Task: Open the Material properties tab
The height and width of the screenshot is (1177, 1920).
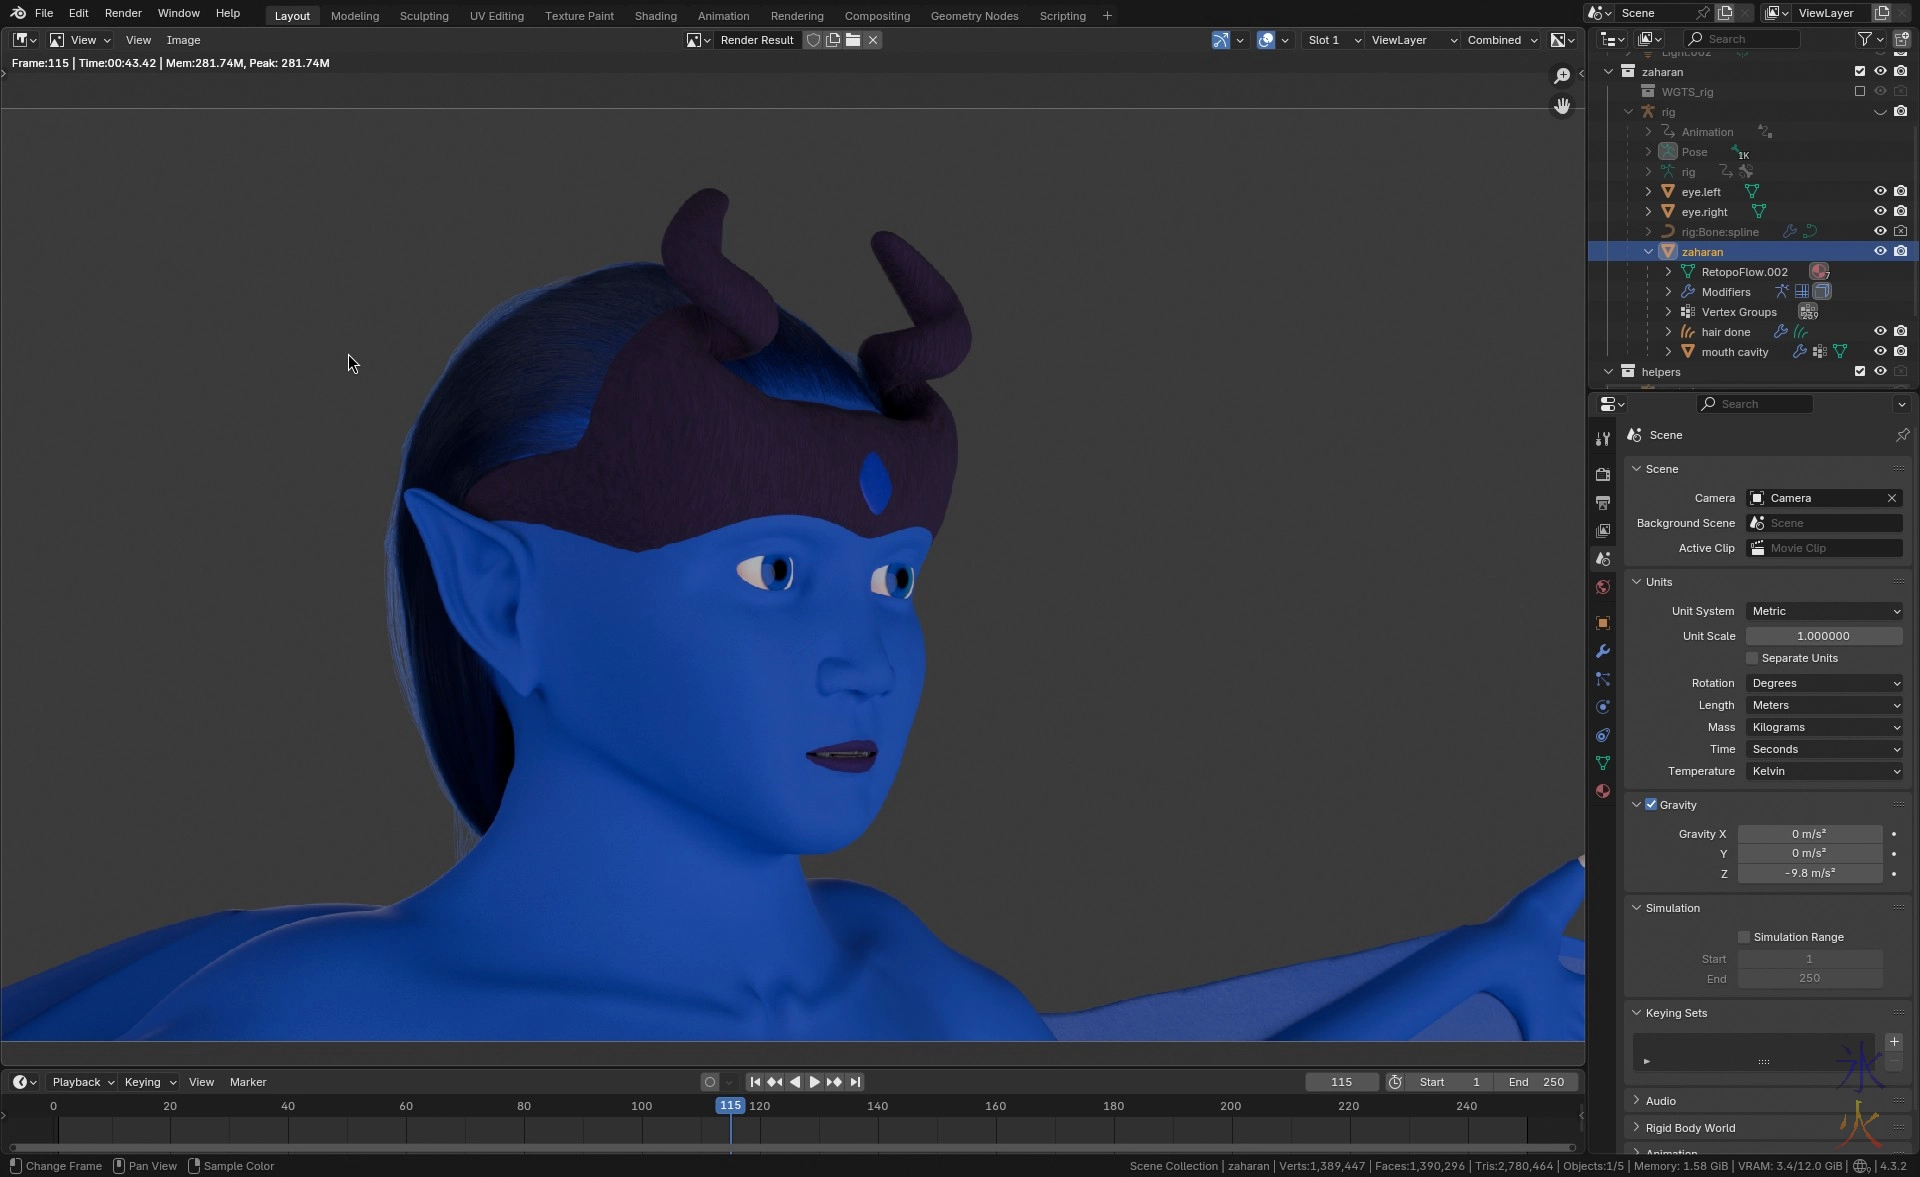Action: 1603,791
